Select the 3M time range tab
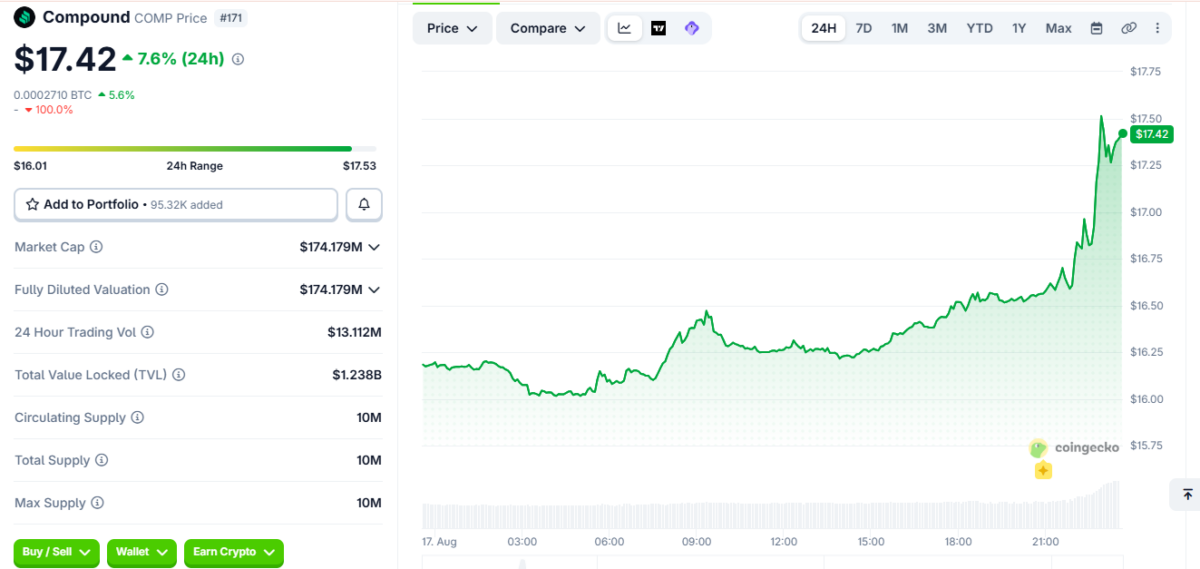This screenshot has width=1200, height=569. [937, 28]
